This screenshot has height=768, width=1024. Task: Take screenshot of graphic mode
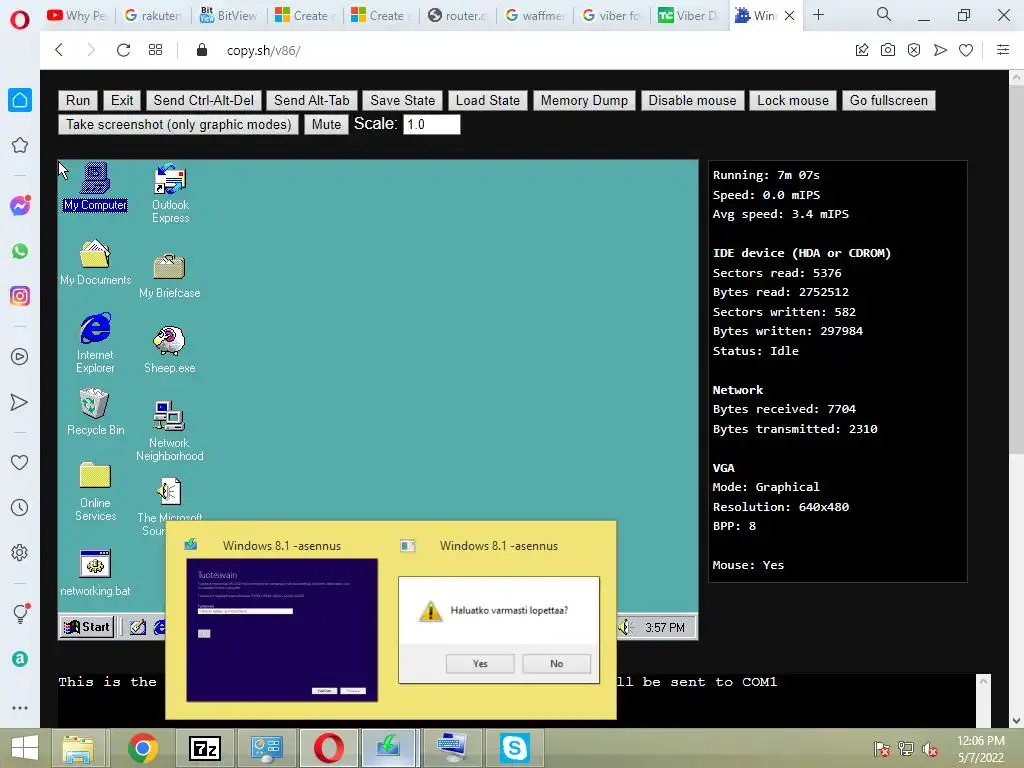[x=178, y=124]
